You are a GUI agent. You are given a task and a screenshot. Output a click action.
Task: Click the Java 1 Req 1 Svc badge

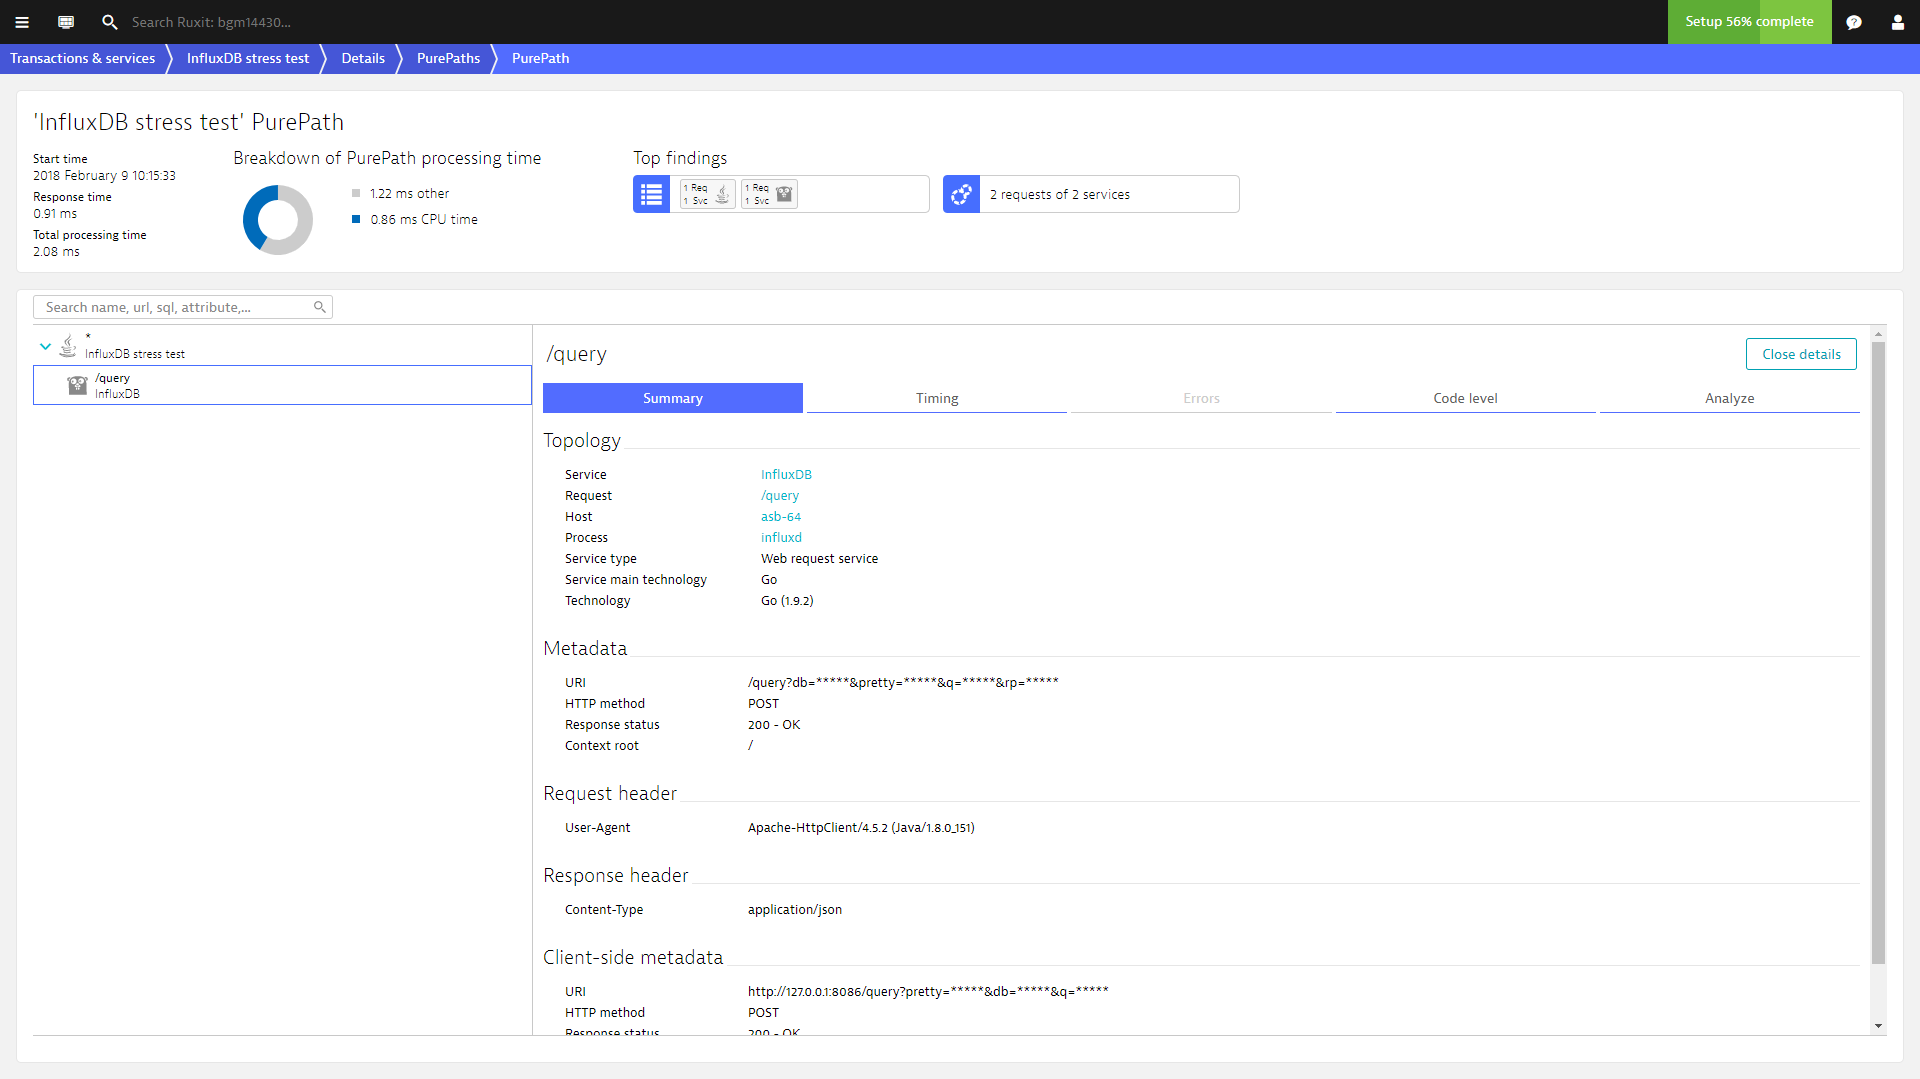coord(708,194)
